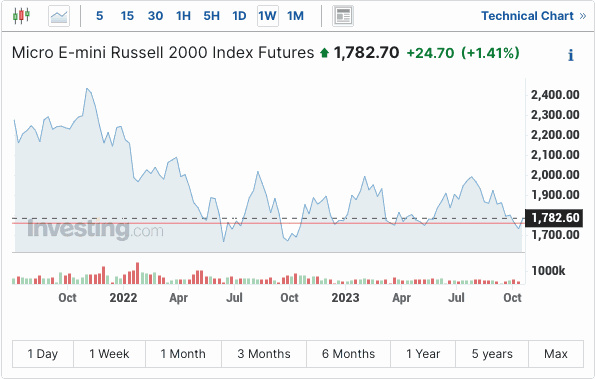Switch to area chart view
595x379 pixels.
pos(59,16)
